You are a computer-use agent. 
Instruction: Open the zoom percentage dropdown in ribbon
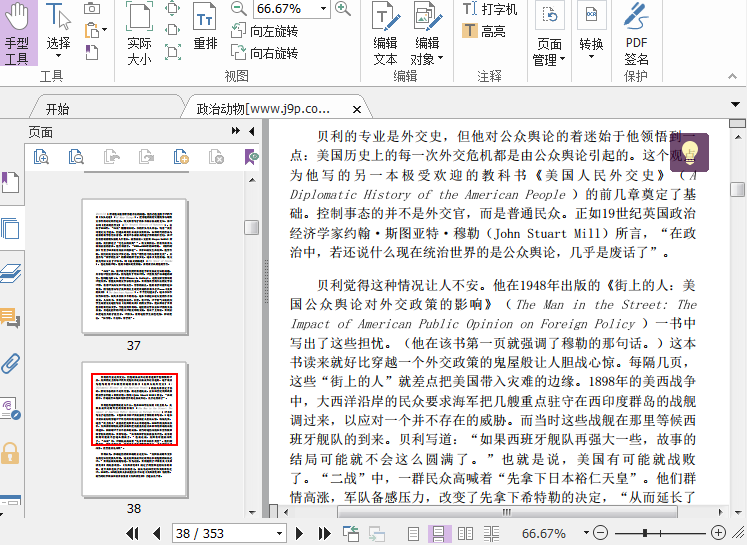coord(324,9)
